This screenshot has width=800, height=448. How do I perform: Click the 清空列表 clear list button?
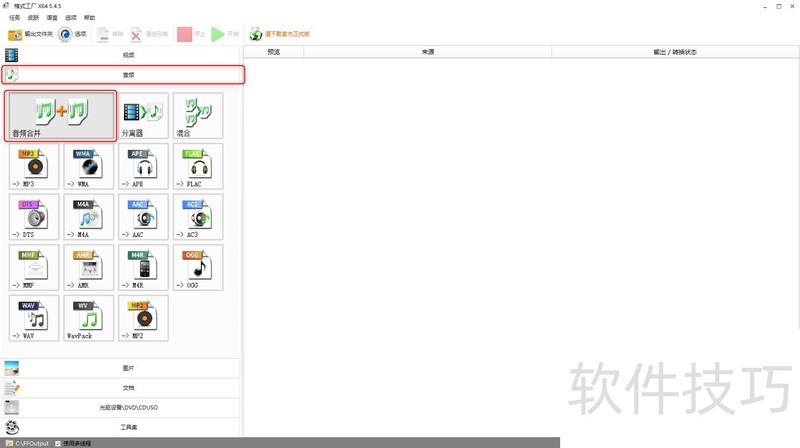tap(149, 34)
